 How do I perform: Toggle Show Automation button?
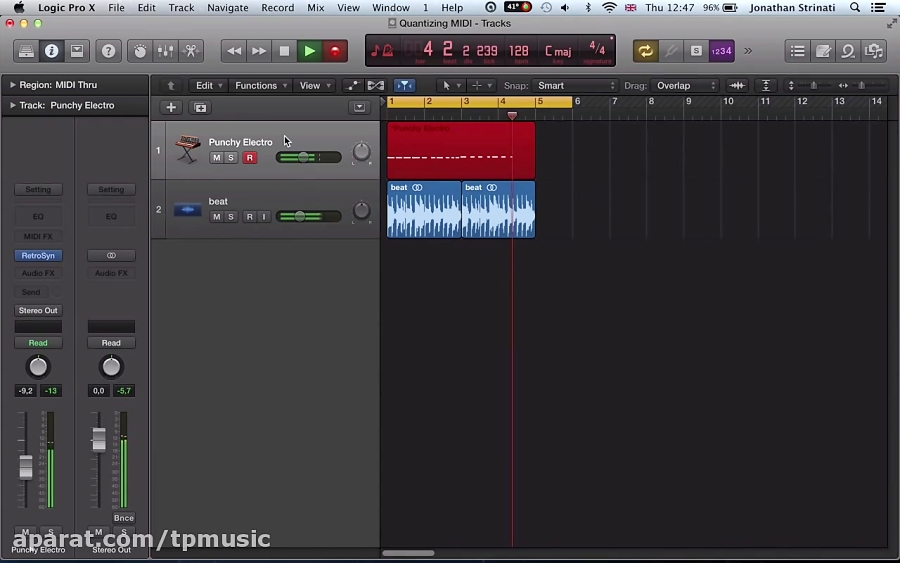click(x=352, y=86)
